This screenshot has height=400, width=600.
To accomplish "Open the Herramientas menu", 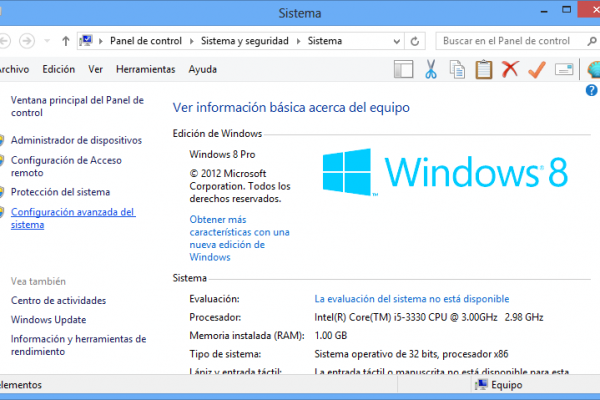I will click(x=145, y=69).
